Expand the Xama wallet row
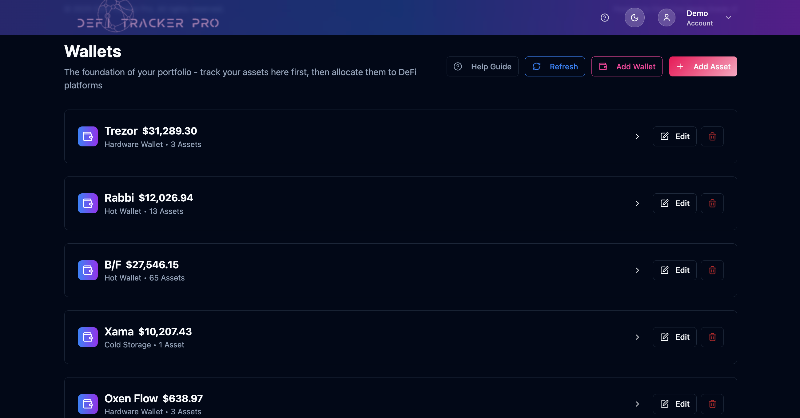The width and height of the screenshot is (800, 418). point(637,337)
